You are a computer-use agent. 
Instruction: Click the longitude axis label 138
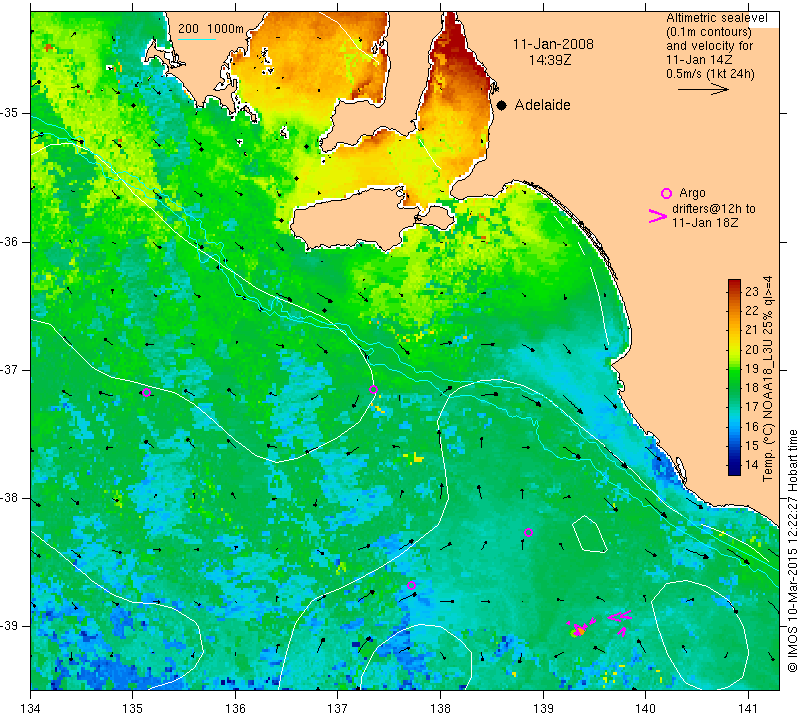440,709
